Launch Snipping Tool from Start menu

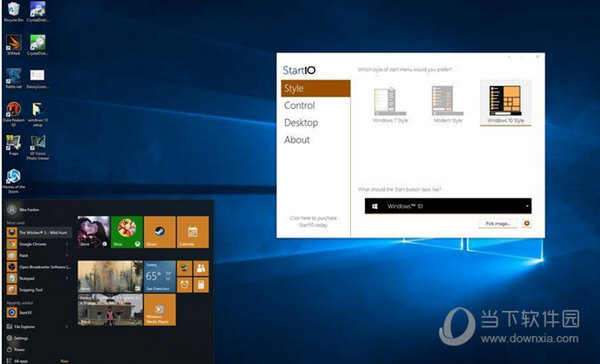click(39, 290)
